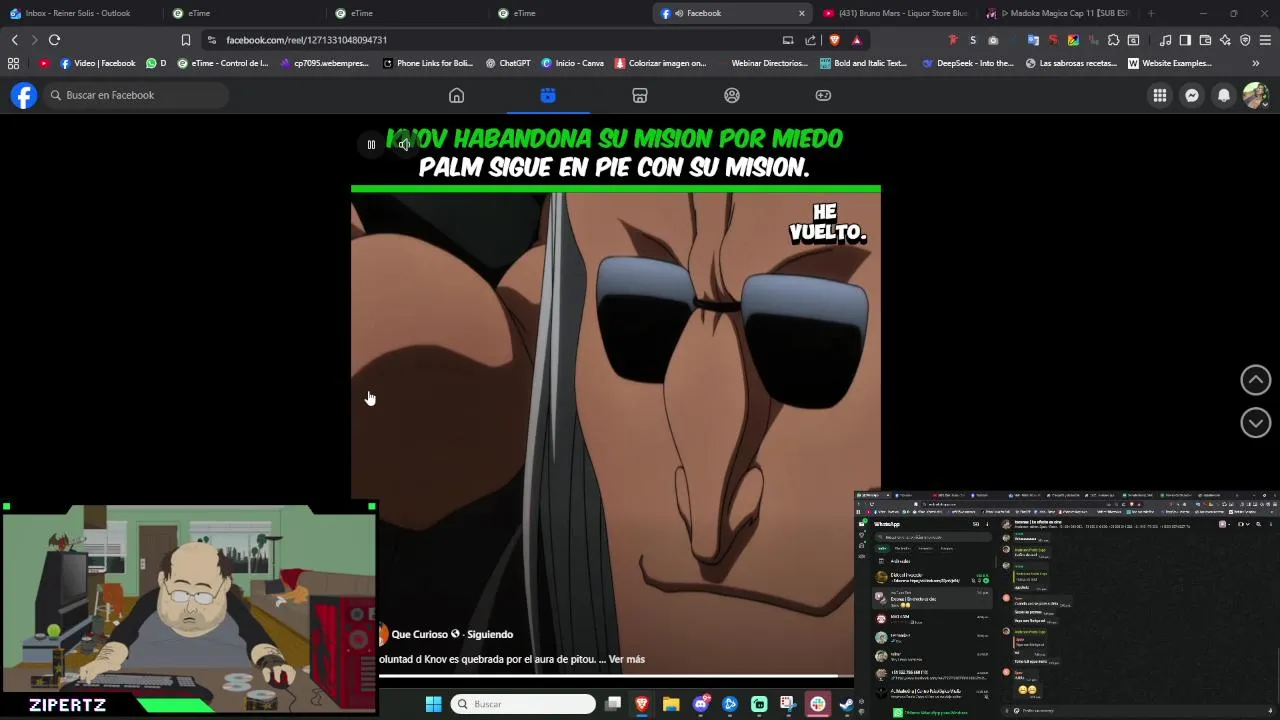The width and height of the screenshot is (1280, 720).
Task: Expand the caption with Ver más
Action: pyautogui.click(x=627, y=659)
